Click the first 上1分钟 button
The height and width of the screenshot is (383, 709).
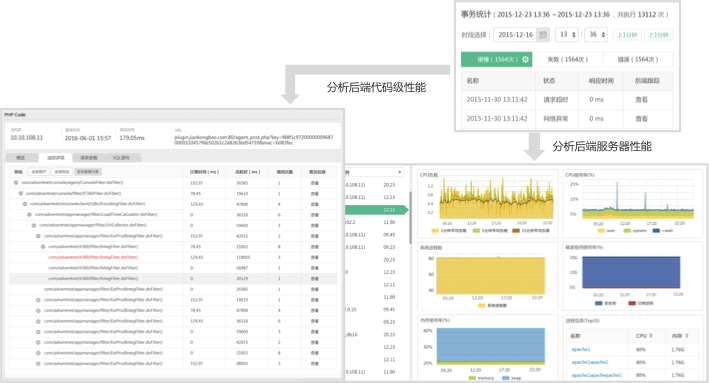tap(627, 35)
